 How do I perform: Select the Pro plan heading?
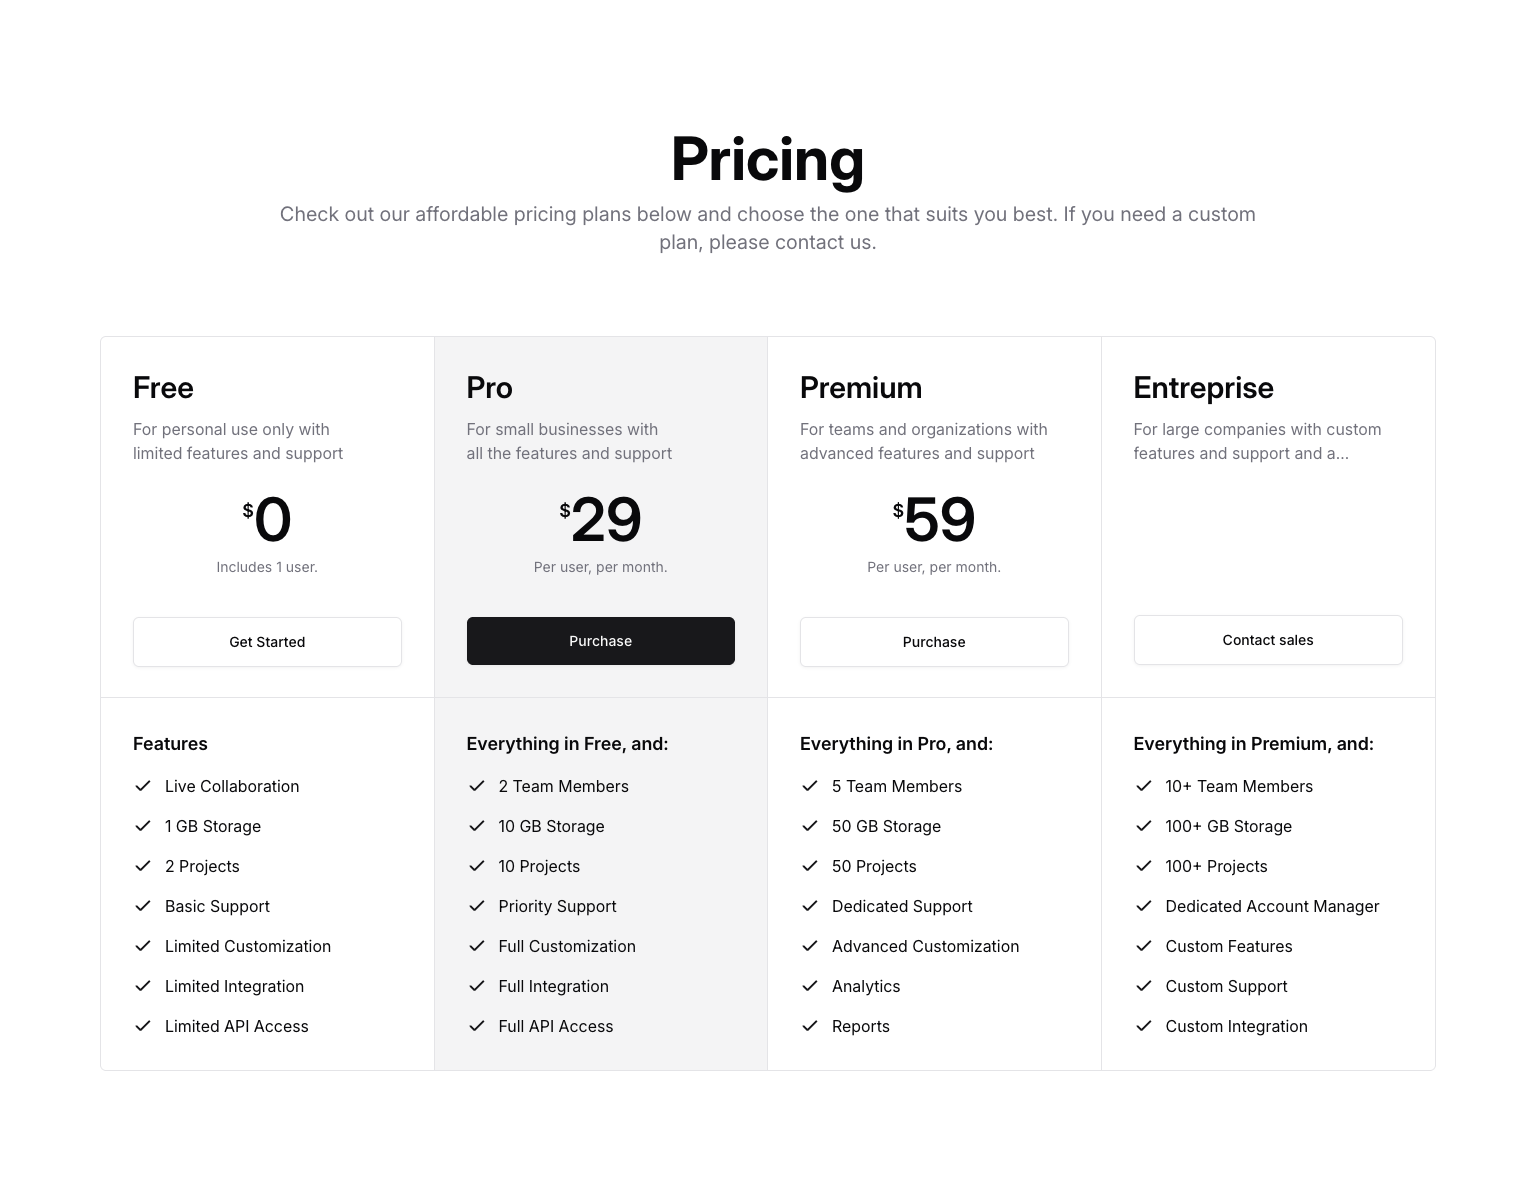coord(489,387)
